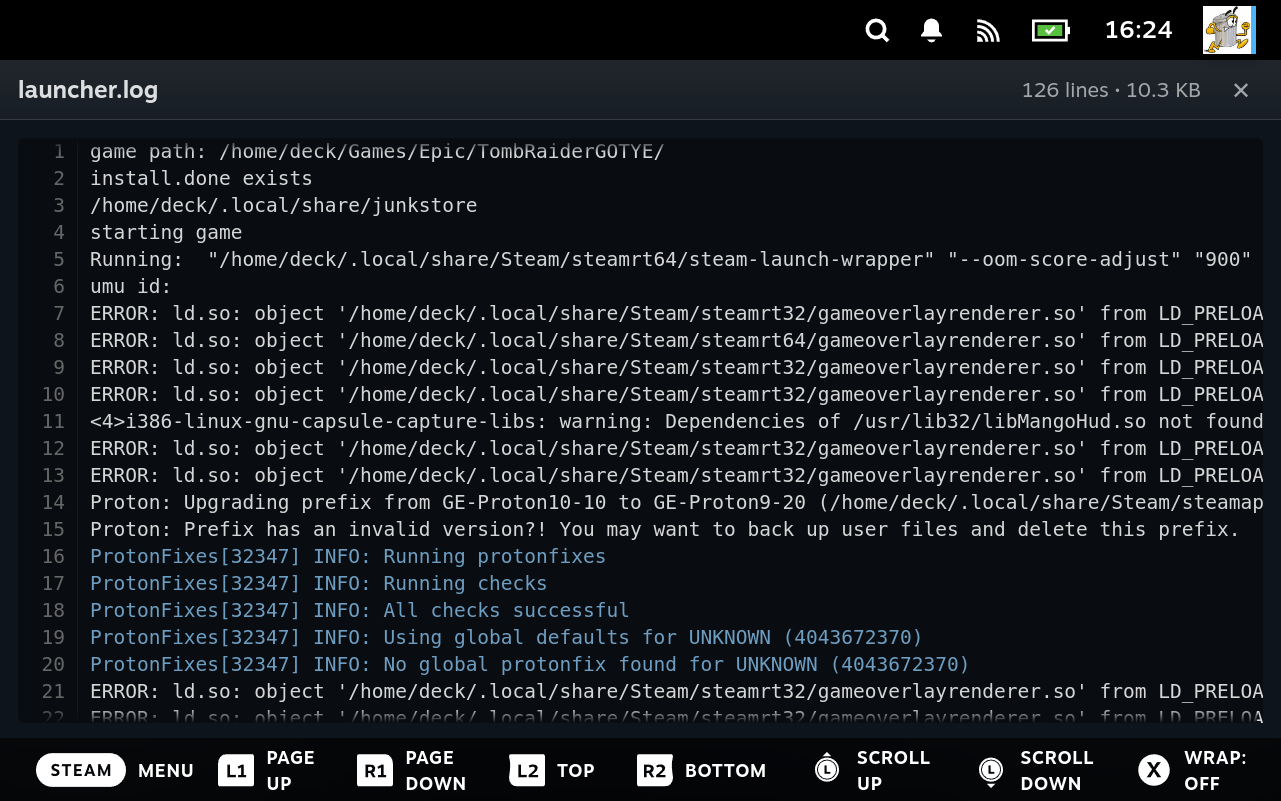The height and width of the screenshot is (801, 1281).
Task: Click line number 10
Action: pos(53,394)
